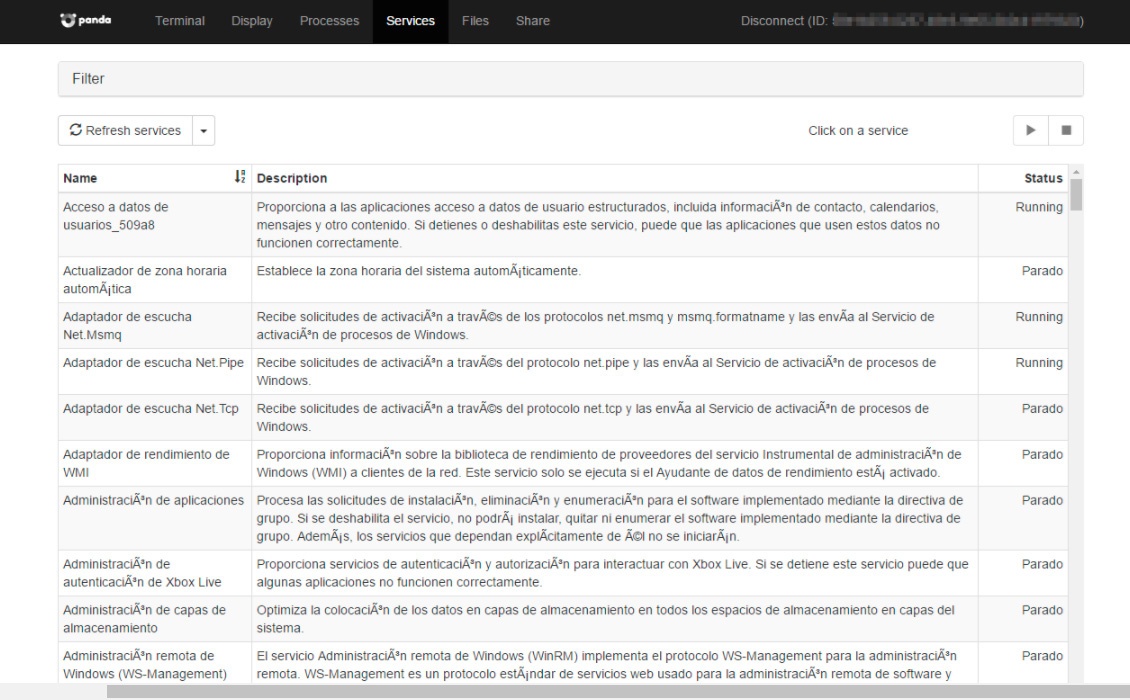Open the Share tab

coord(533,21)
